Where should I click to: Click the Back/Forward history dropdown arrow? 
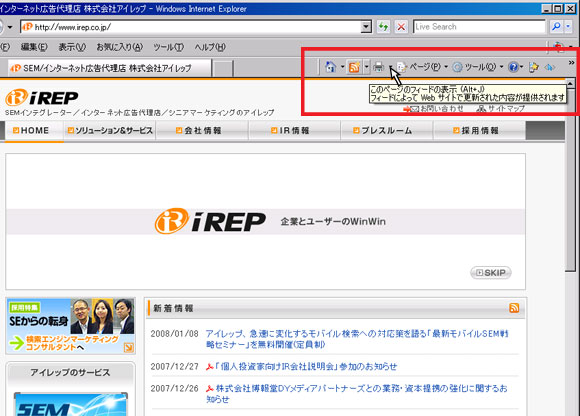(x=10, y=27)
